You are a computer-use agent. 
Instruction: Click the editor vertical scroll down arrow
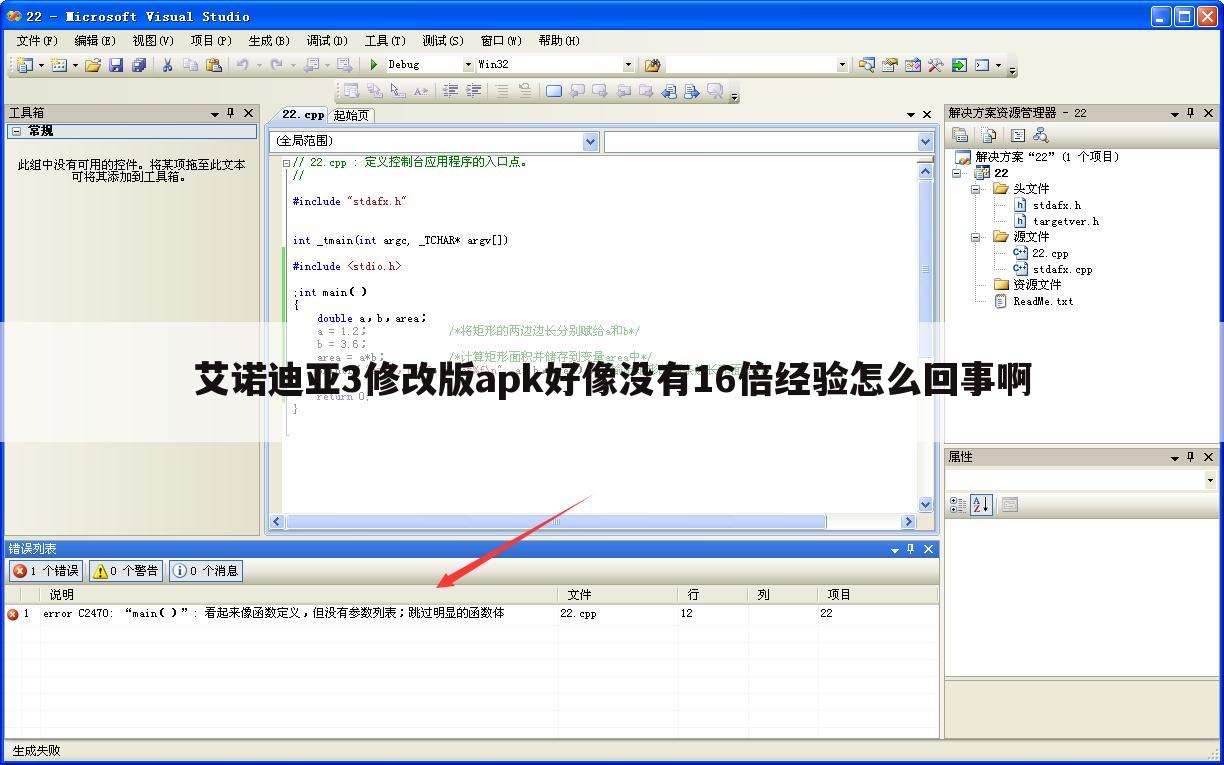coord(925,505)
